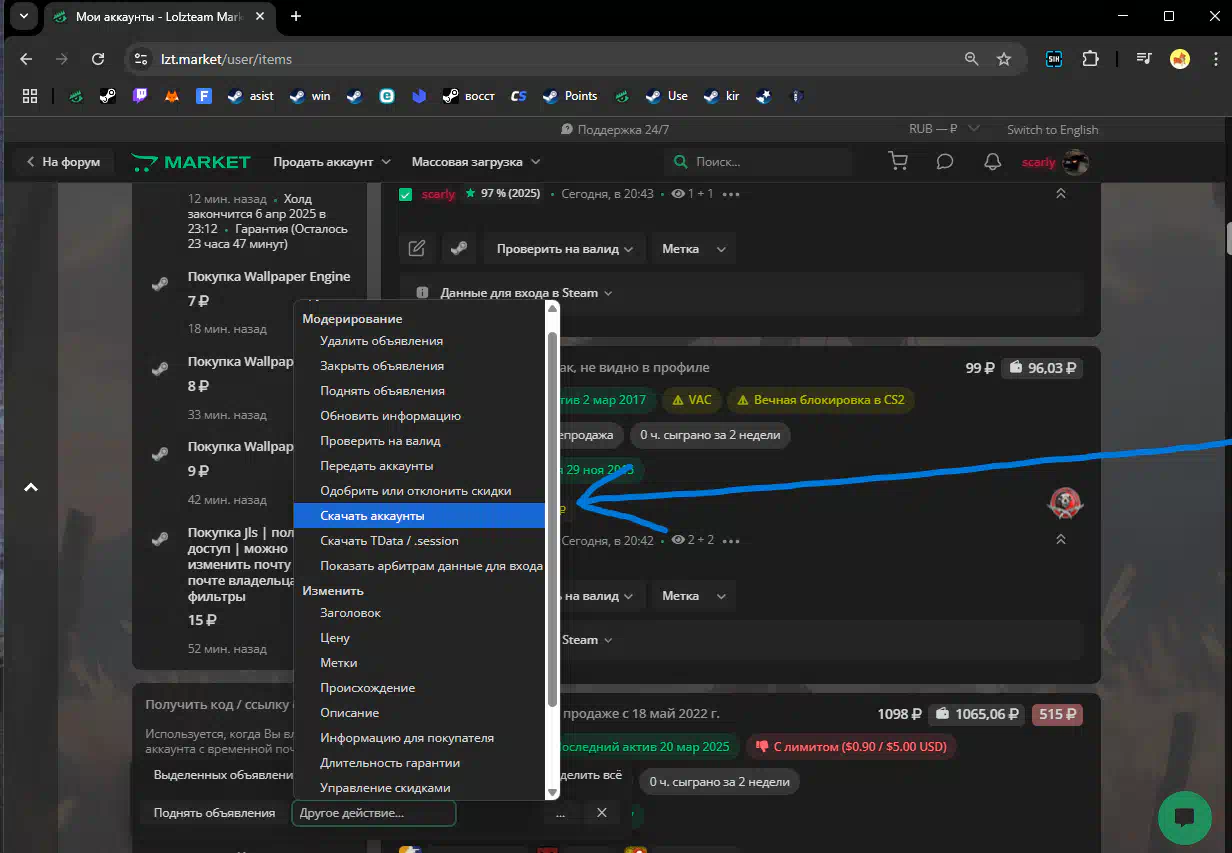
Task: Click the Steam icon button beside edit pencil
Action: tap(459, 249)
